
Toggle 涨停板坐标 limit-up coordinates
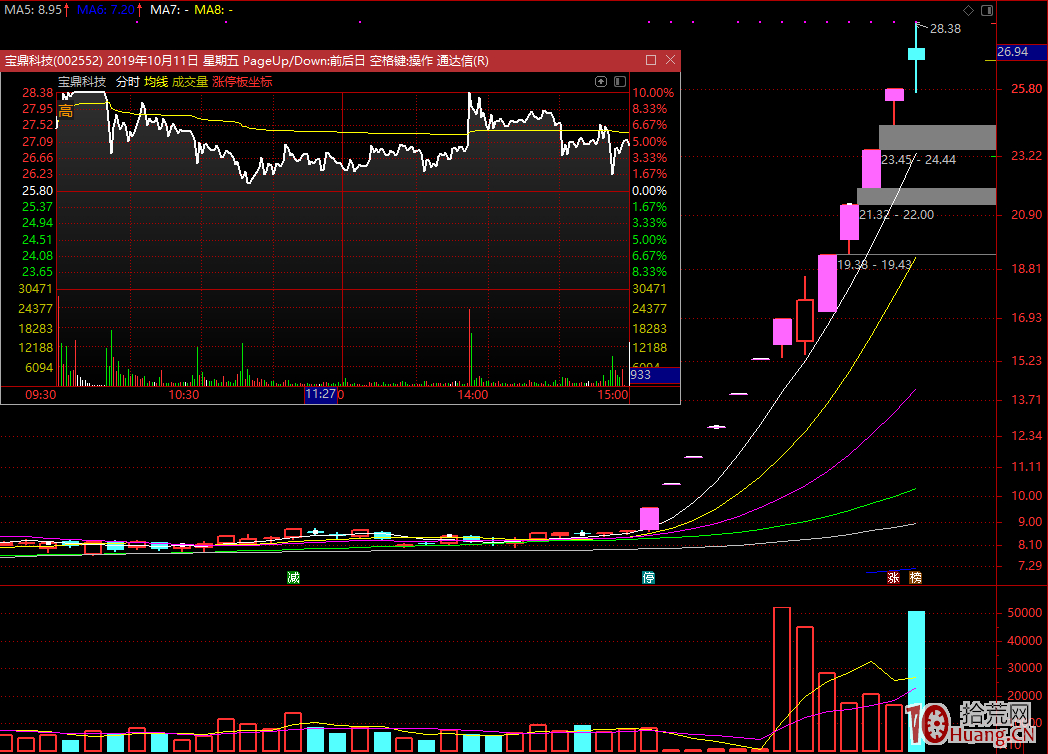click(242, 82)
